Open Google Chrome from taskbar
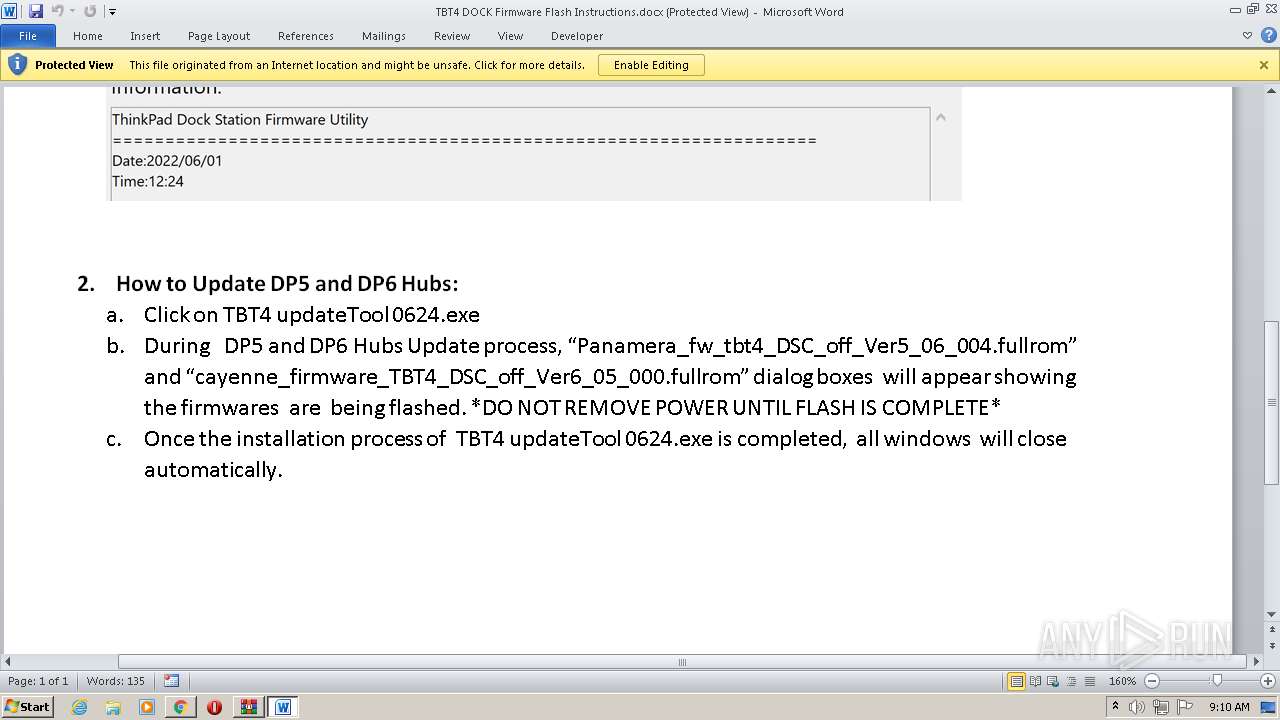 pos(181,707)
